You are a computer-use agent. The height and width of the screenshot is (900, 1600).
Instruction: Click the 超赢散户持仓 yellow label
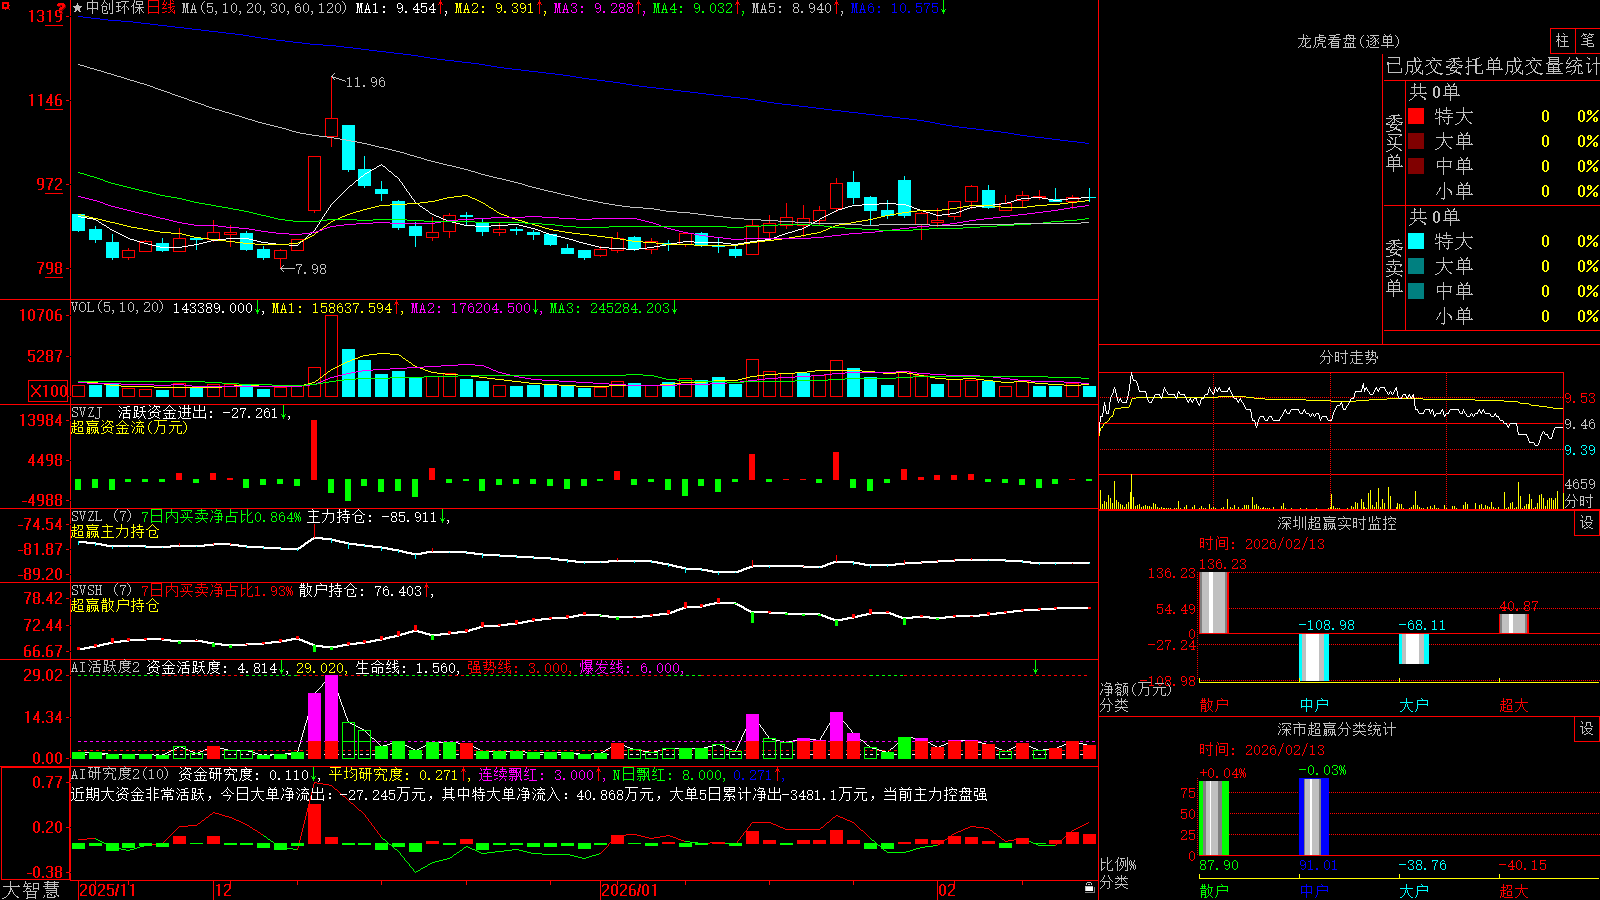point(115,605)
